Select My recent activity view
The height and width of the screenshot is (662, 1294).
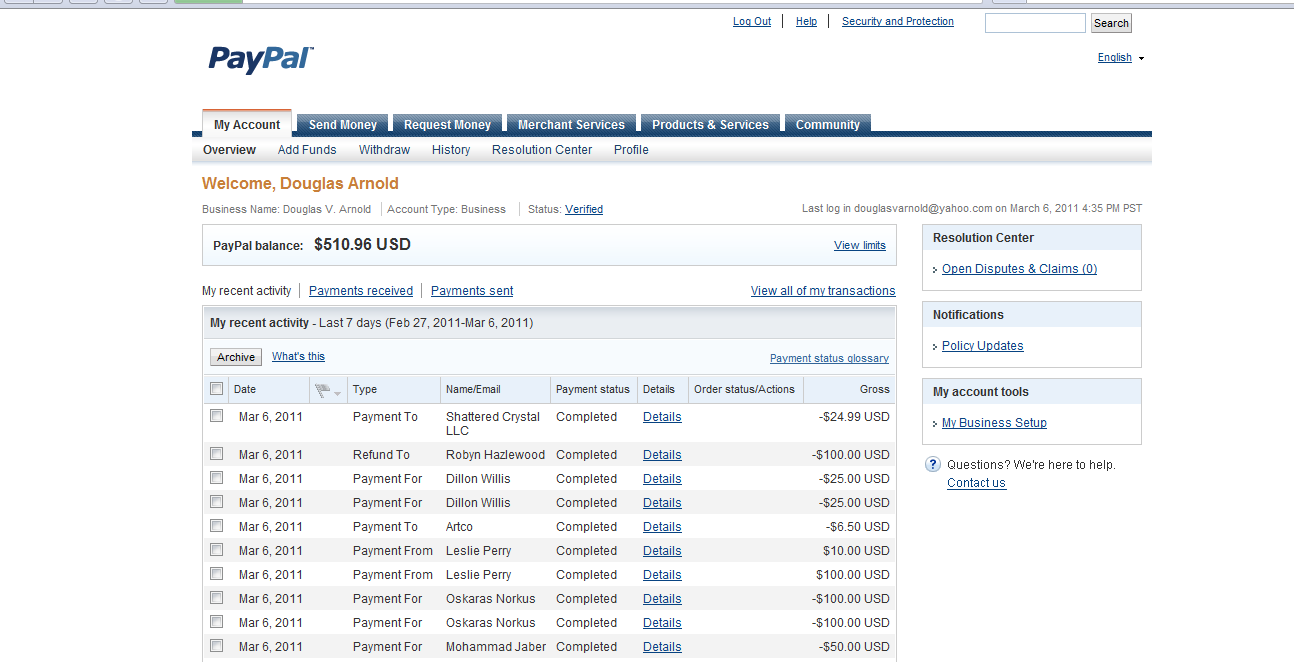click(x=246, y=291)
